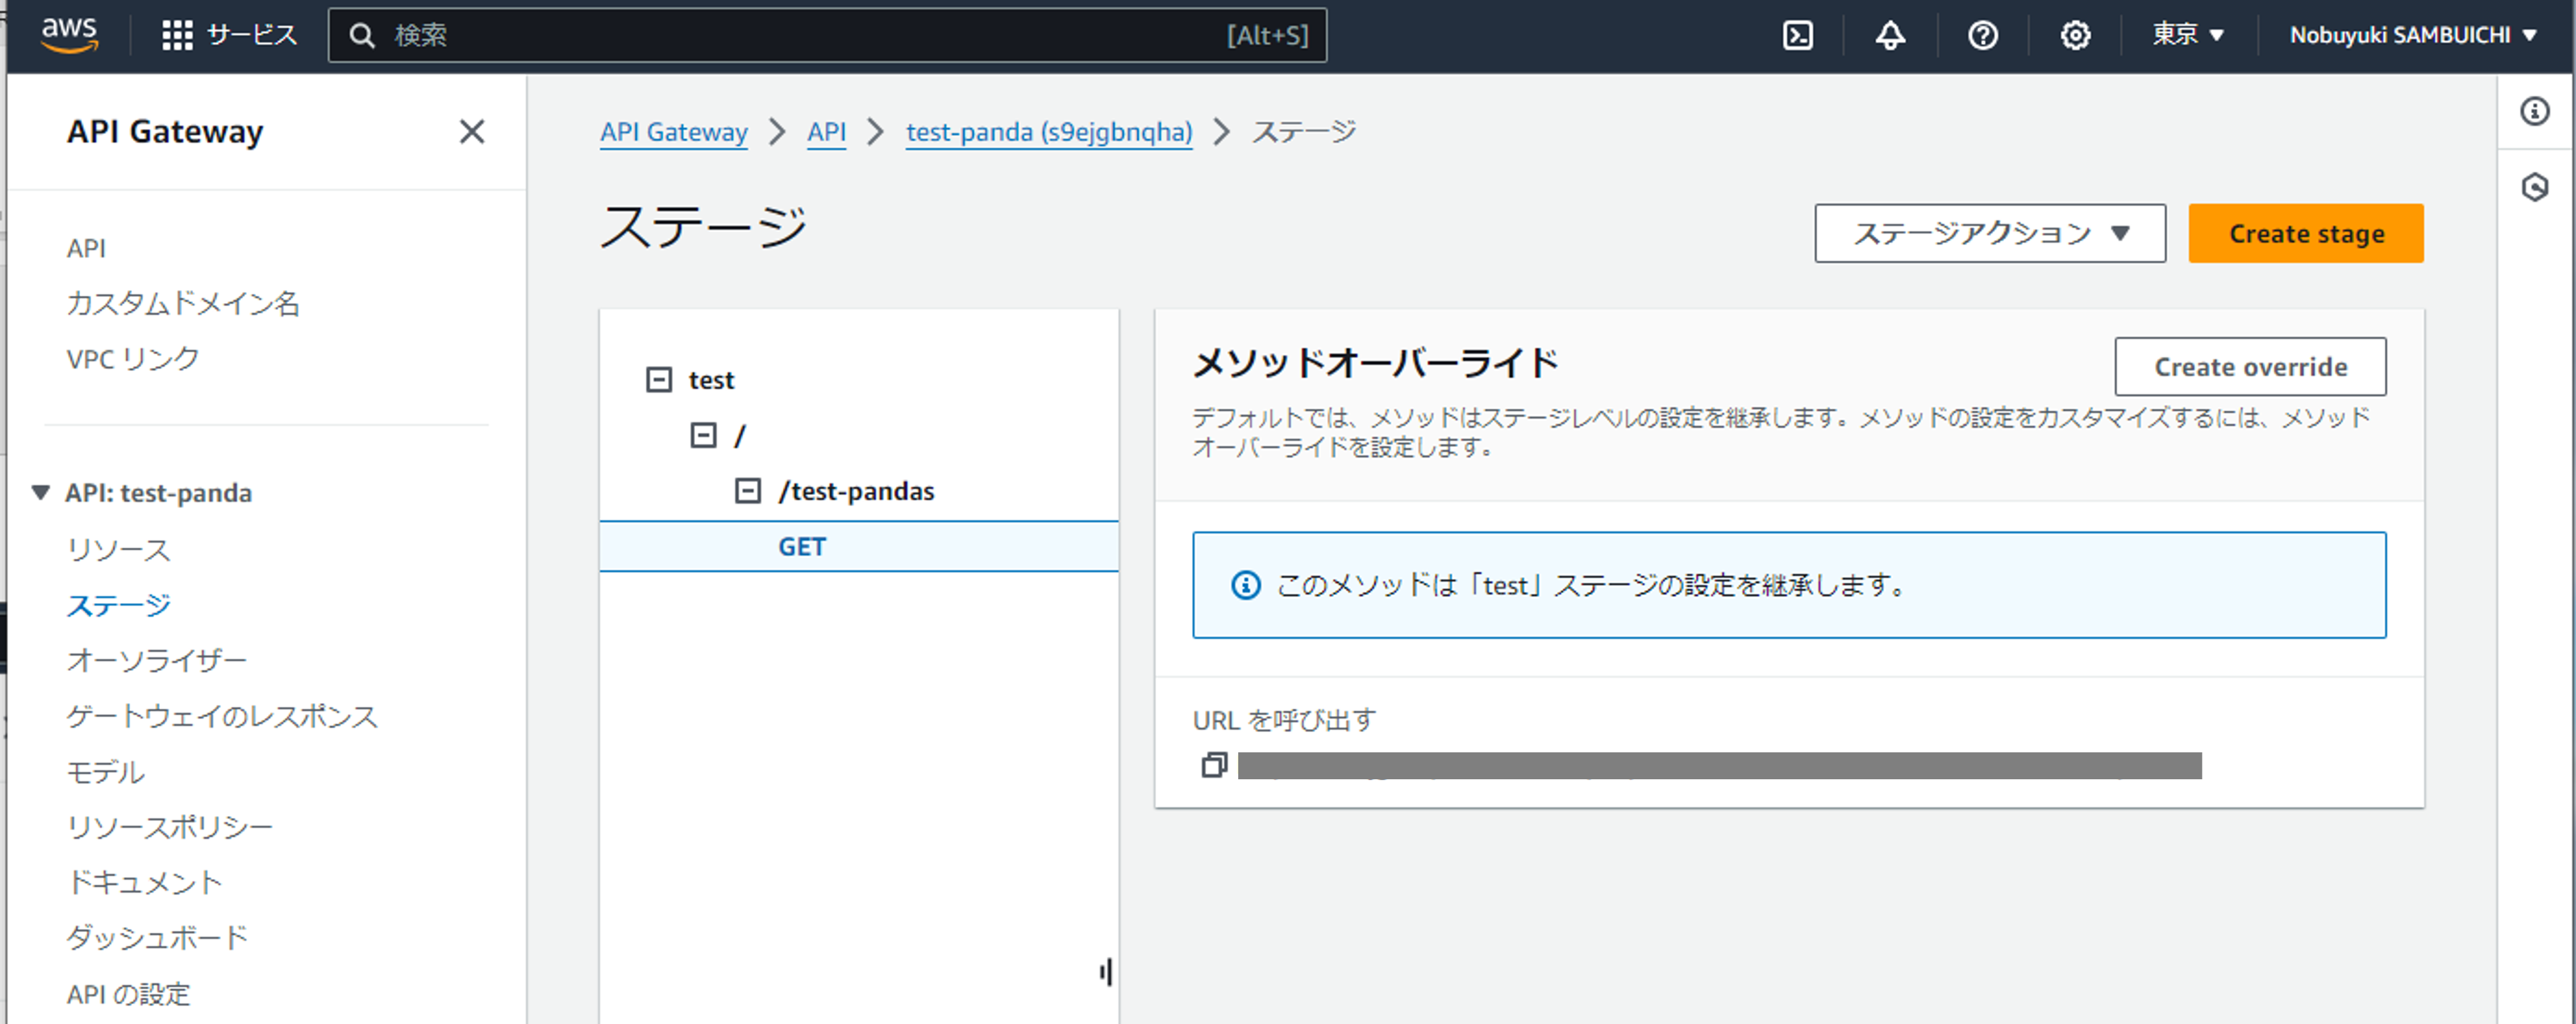Click the Create stage button
2576x1024 pixels.
coord(2305,233)
